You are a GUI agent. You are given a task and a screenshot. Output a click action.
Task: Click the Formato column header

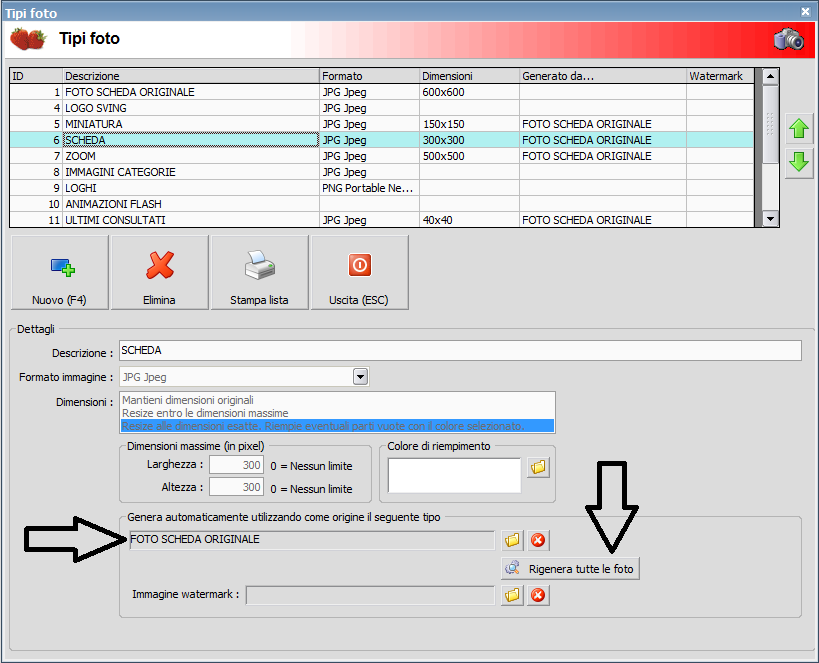[x=369, y=76]
